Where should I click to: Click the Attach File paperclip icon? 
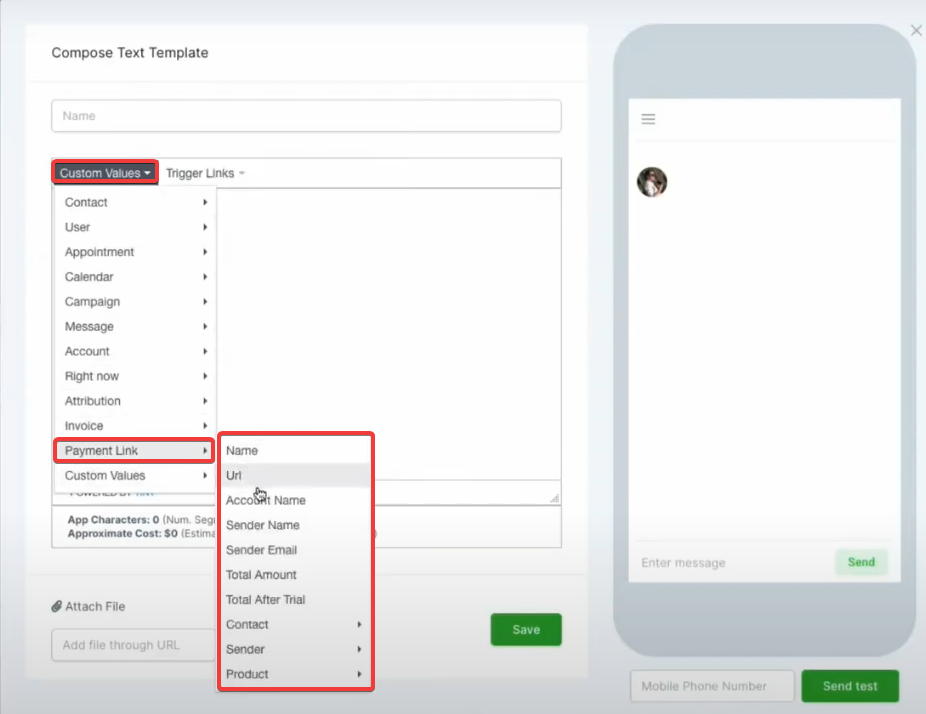point(57,606)
